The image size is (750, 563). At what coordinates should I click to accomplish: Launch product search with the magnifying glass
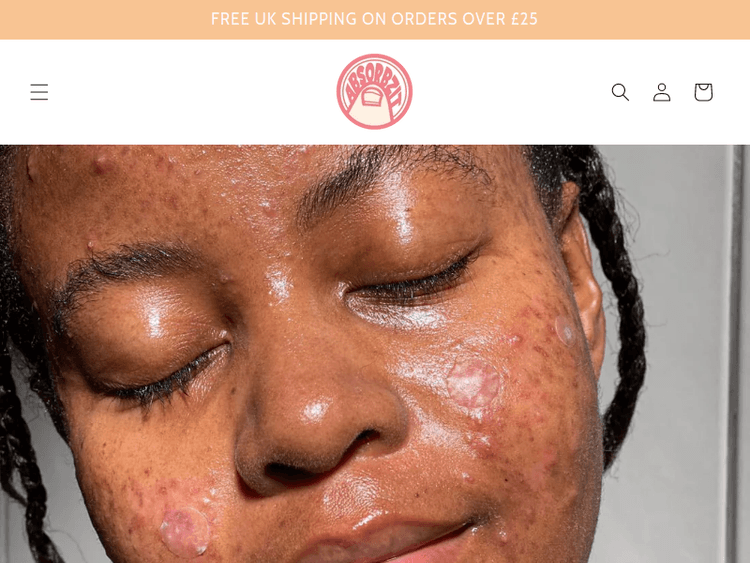pyautogui.click(x=620, y=92)
